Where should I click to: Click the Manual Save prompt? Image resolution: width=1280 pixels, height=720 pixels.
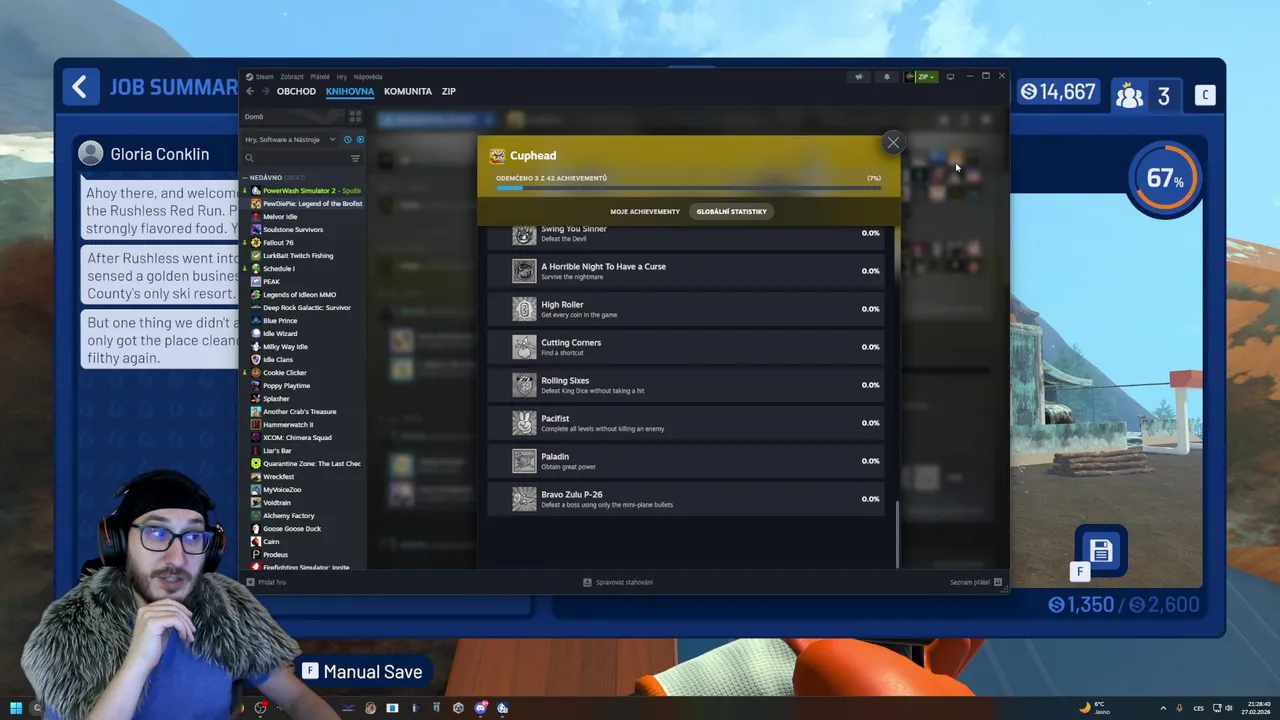[364, 672]
